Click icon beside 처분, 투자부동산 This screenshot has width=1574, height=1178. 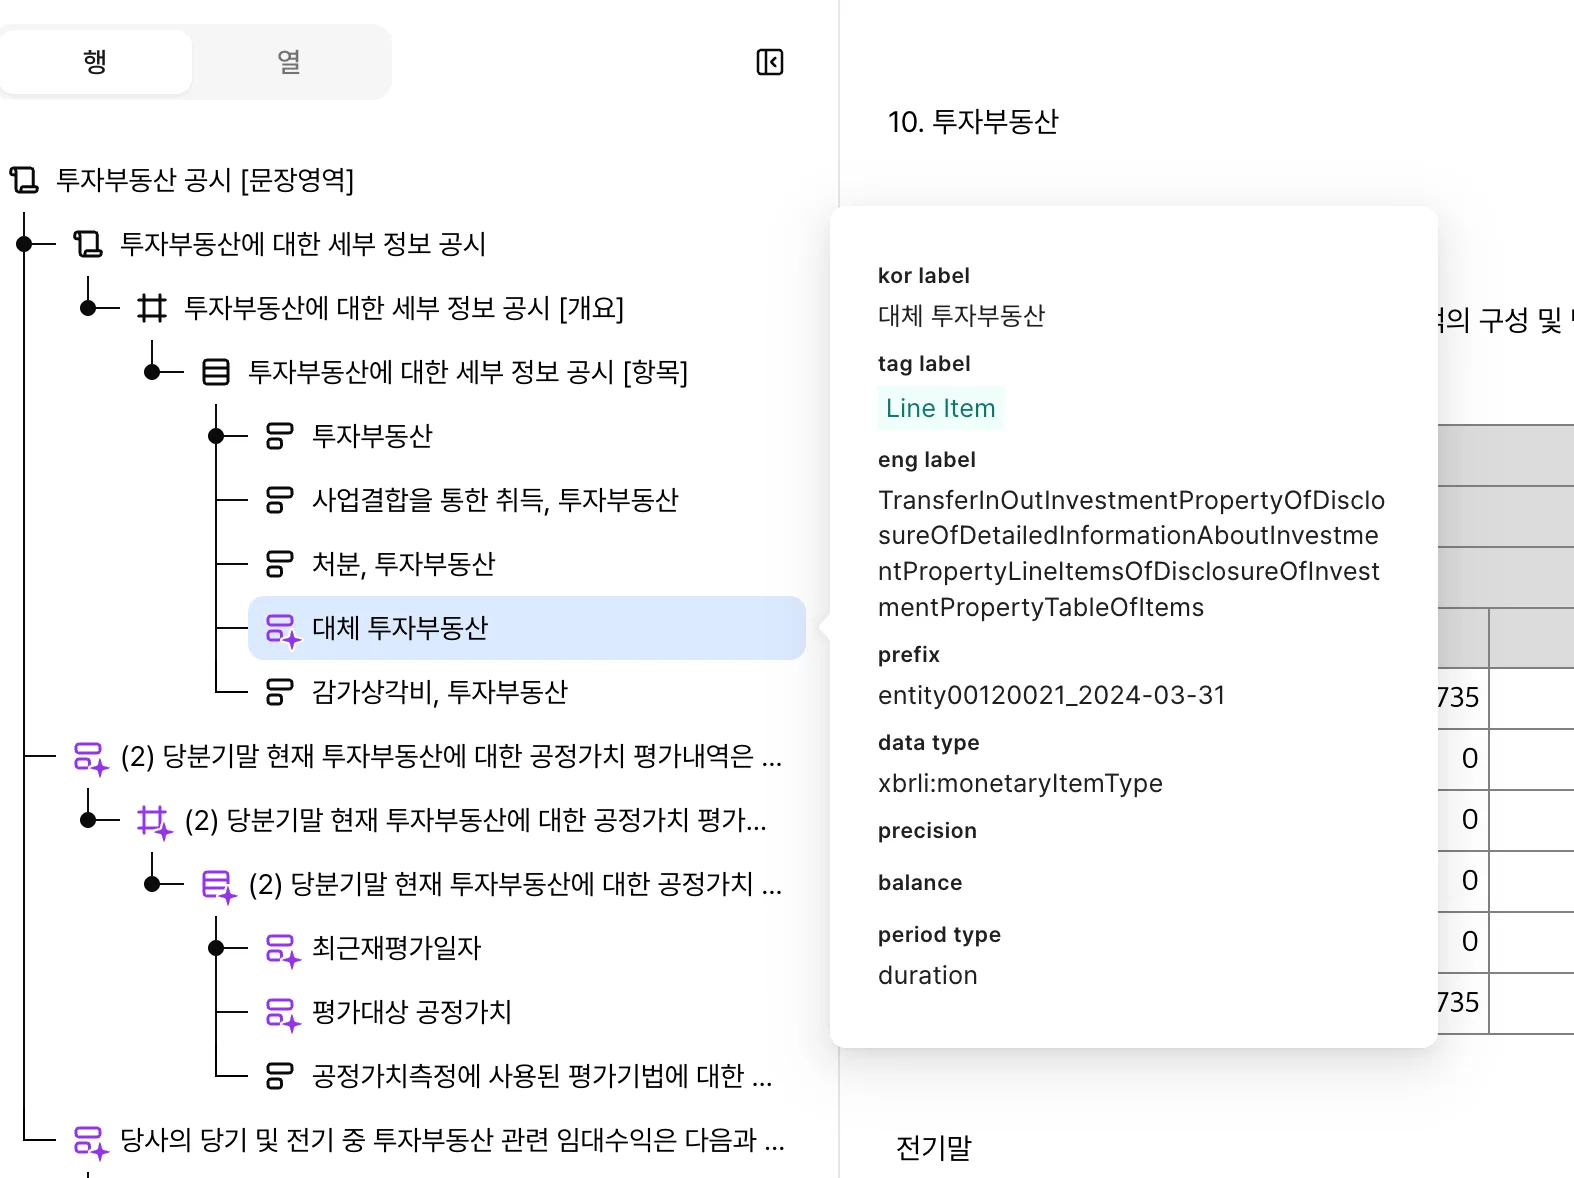pos(280,564)
